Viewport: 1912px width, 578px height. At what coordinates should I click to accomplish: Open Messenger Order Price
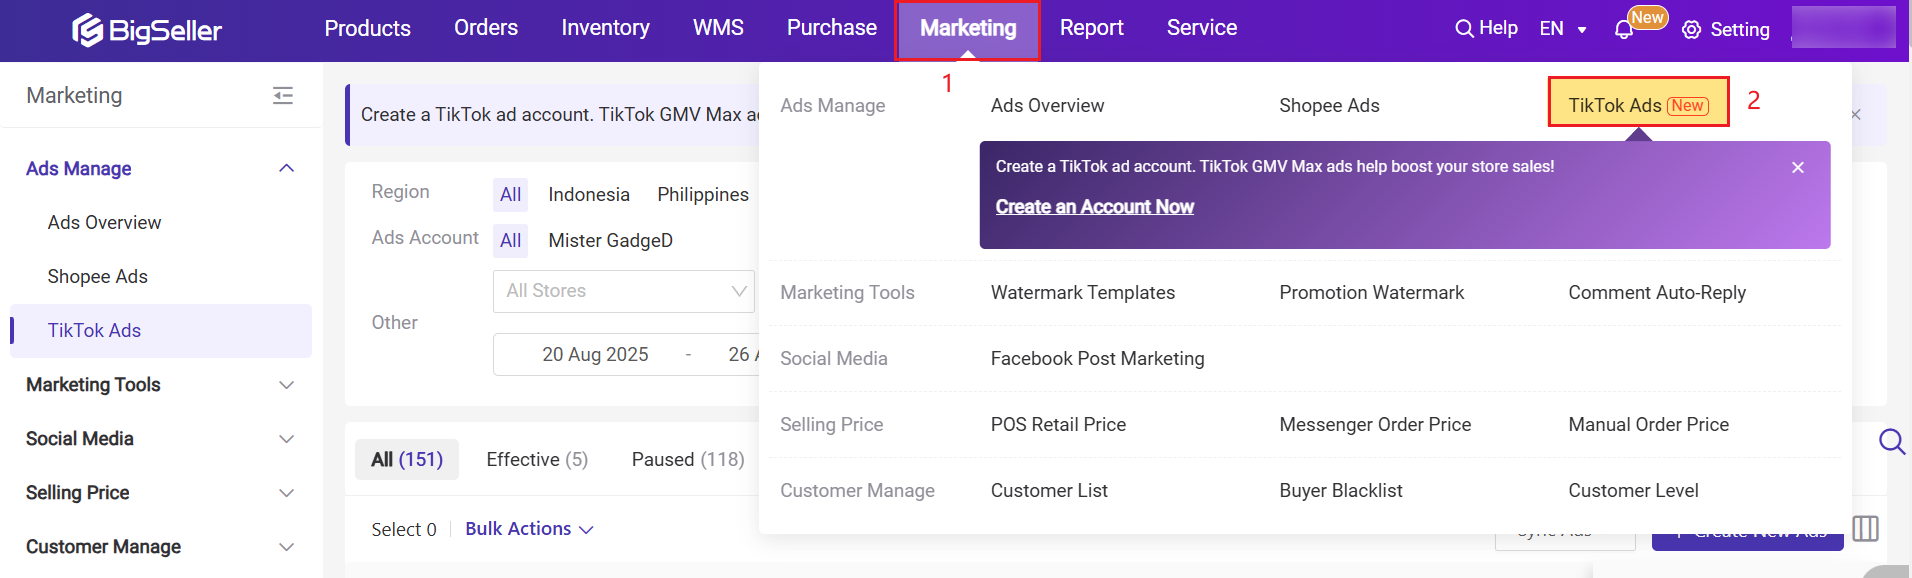pos(1375,425)
